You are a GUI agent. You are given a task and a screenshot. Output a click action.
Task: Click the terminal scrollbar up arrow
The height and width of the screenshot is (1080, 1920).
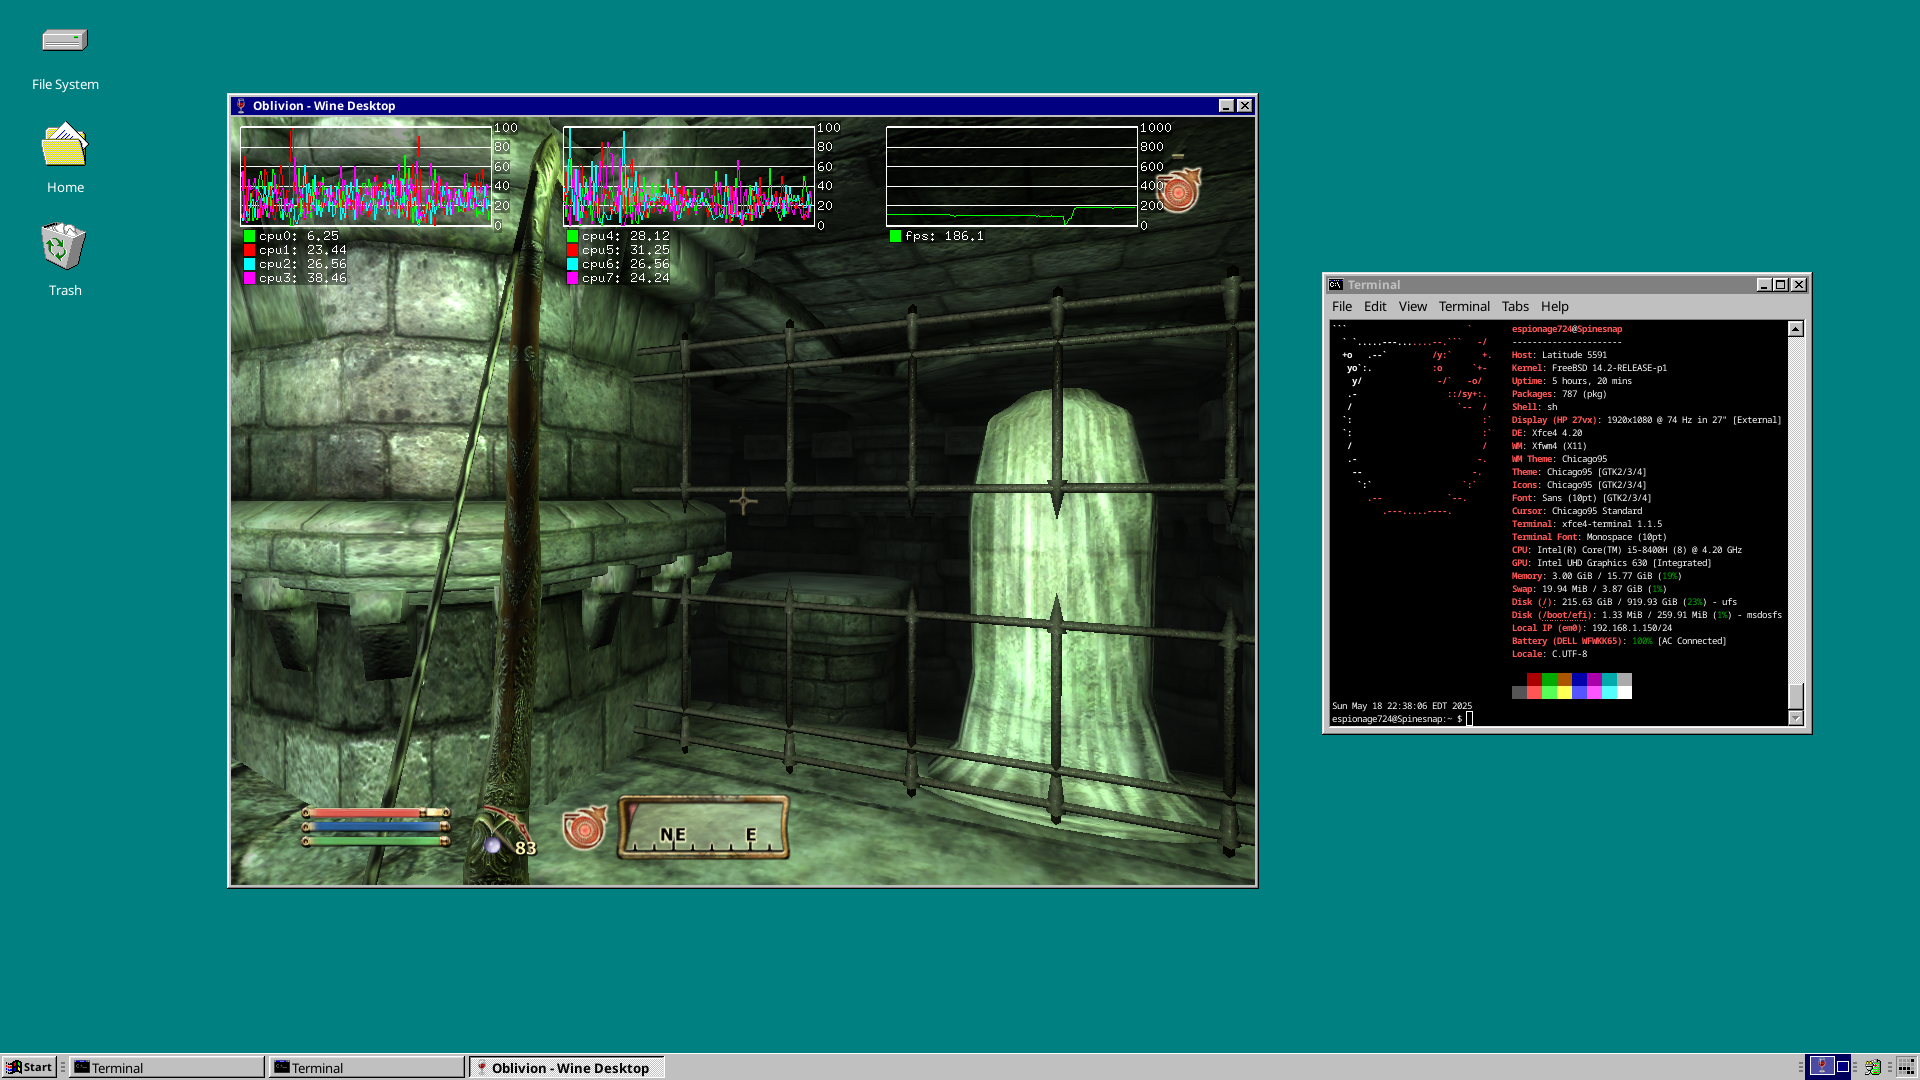(1796, 329)
